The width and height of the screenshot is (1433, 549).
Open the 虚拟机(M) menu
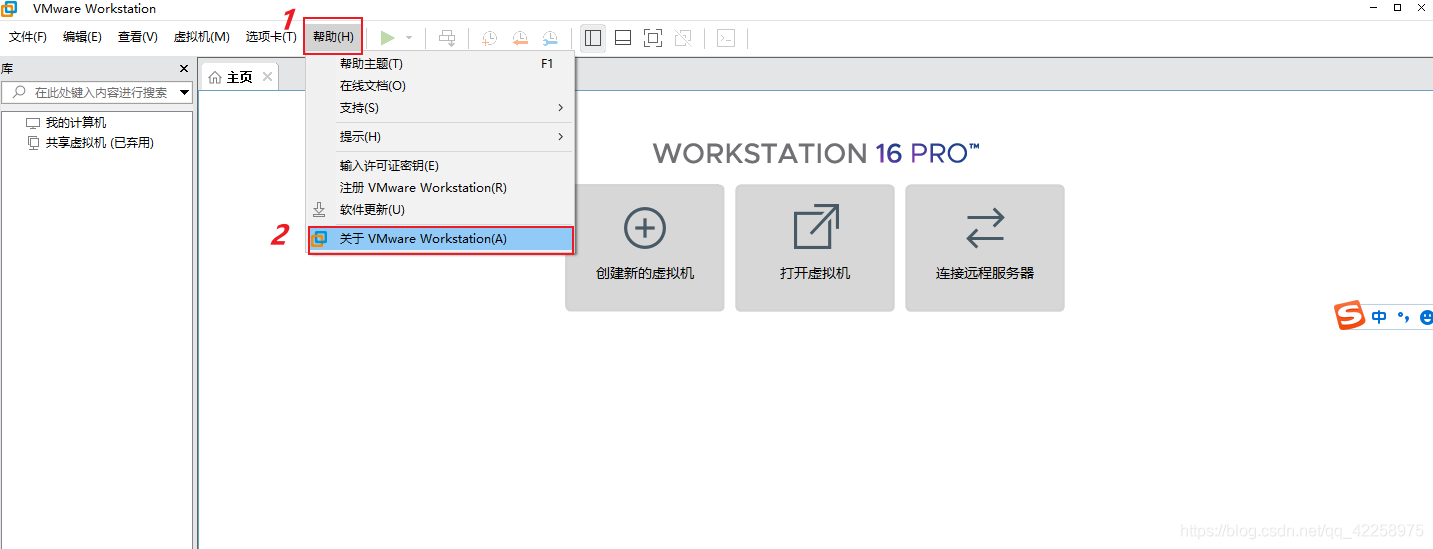202,37
